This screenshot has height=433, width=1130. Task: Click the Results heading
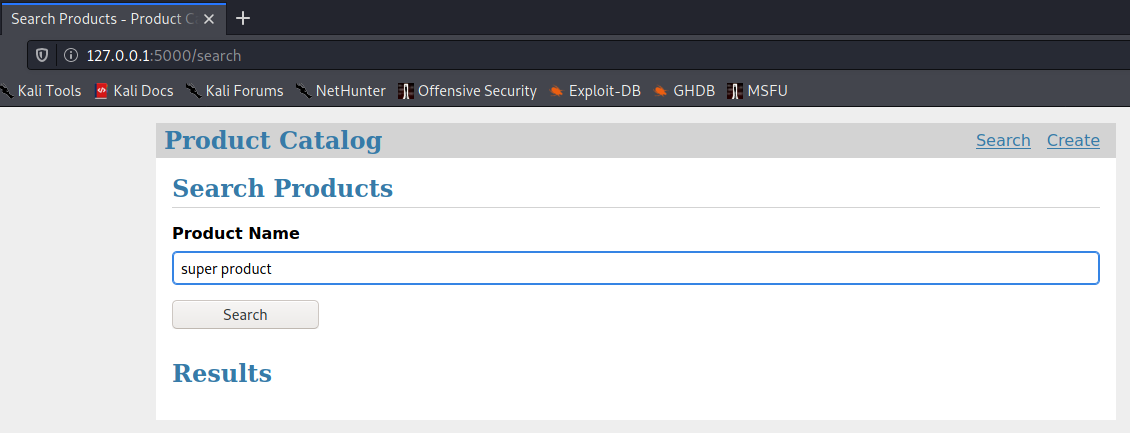click(222, 373)
